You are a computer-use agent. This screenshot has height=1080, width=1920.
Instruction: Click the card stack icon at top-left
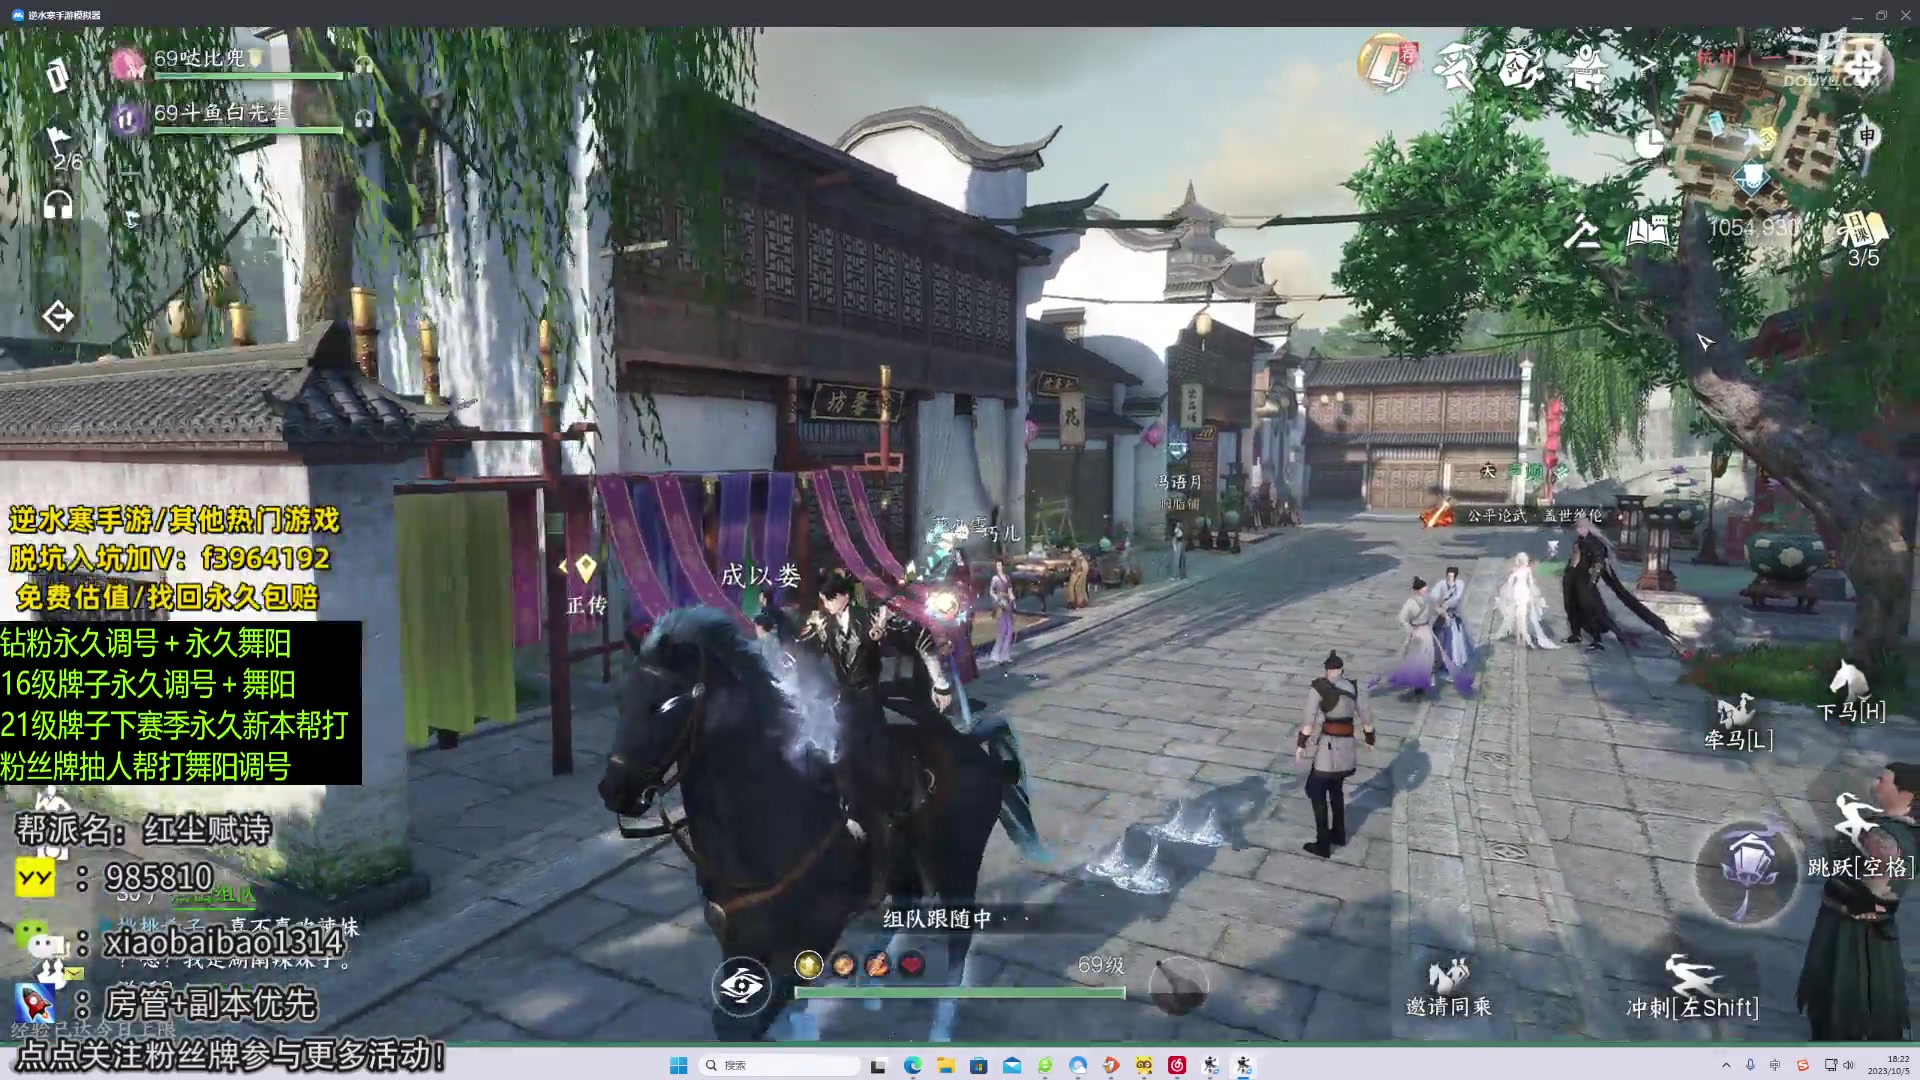[x=57, y=75]
